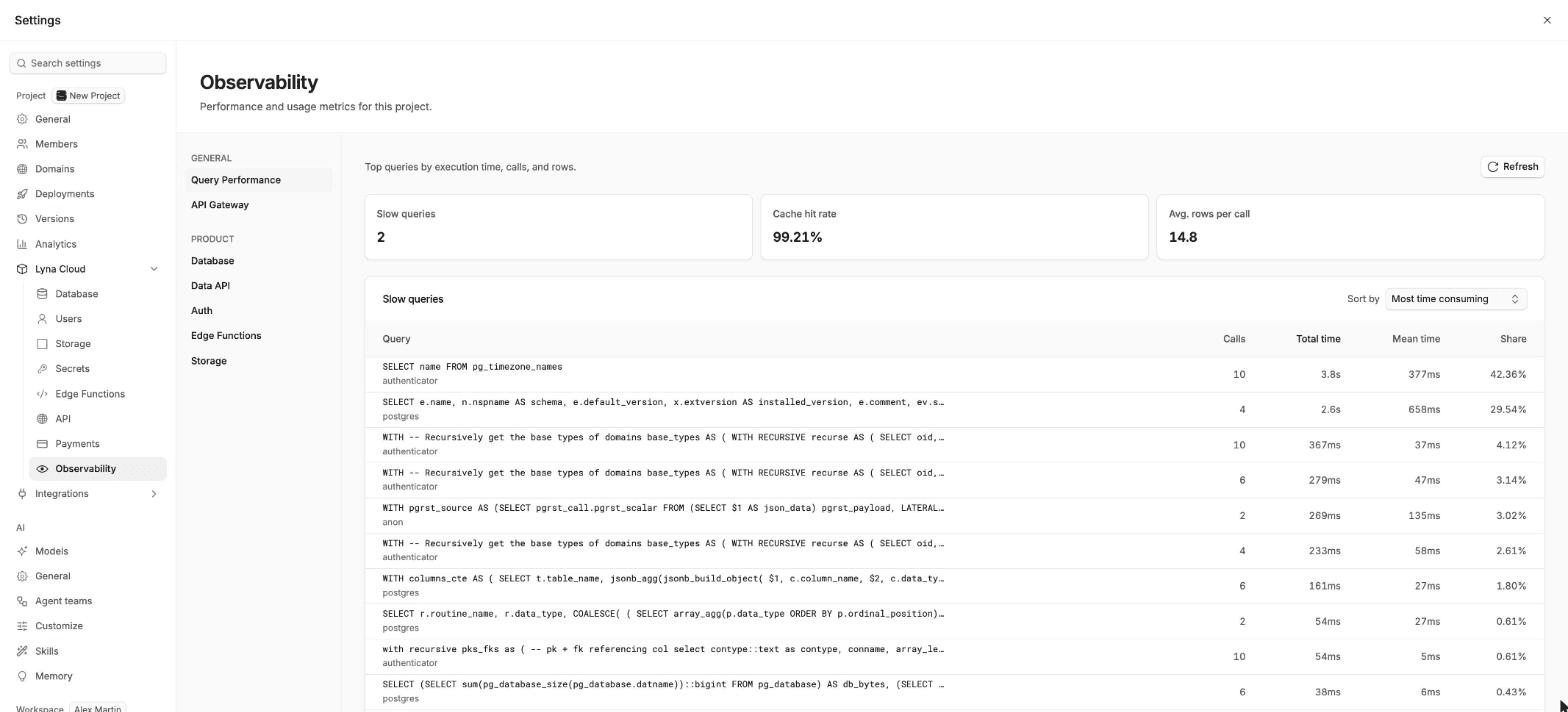Click the API globe icon
This screenshot has width=1568, height=712.
(42, 419)
